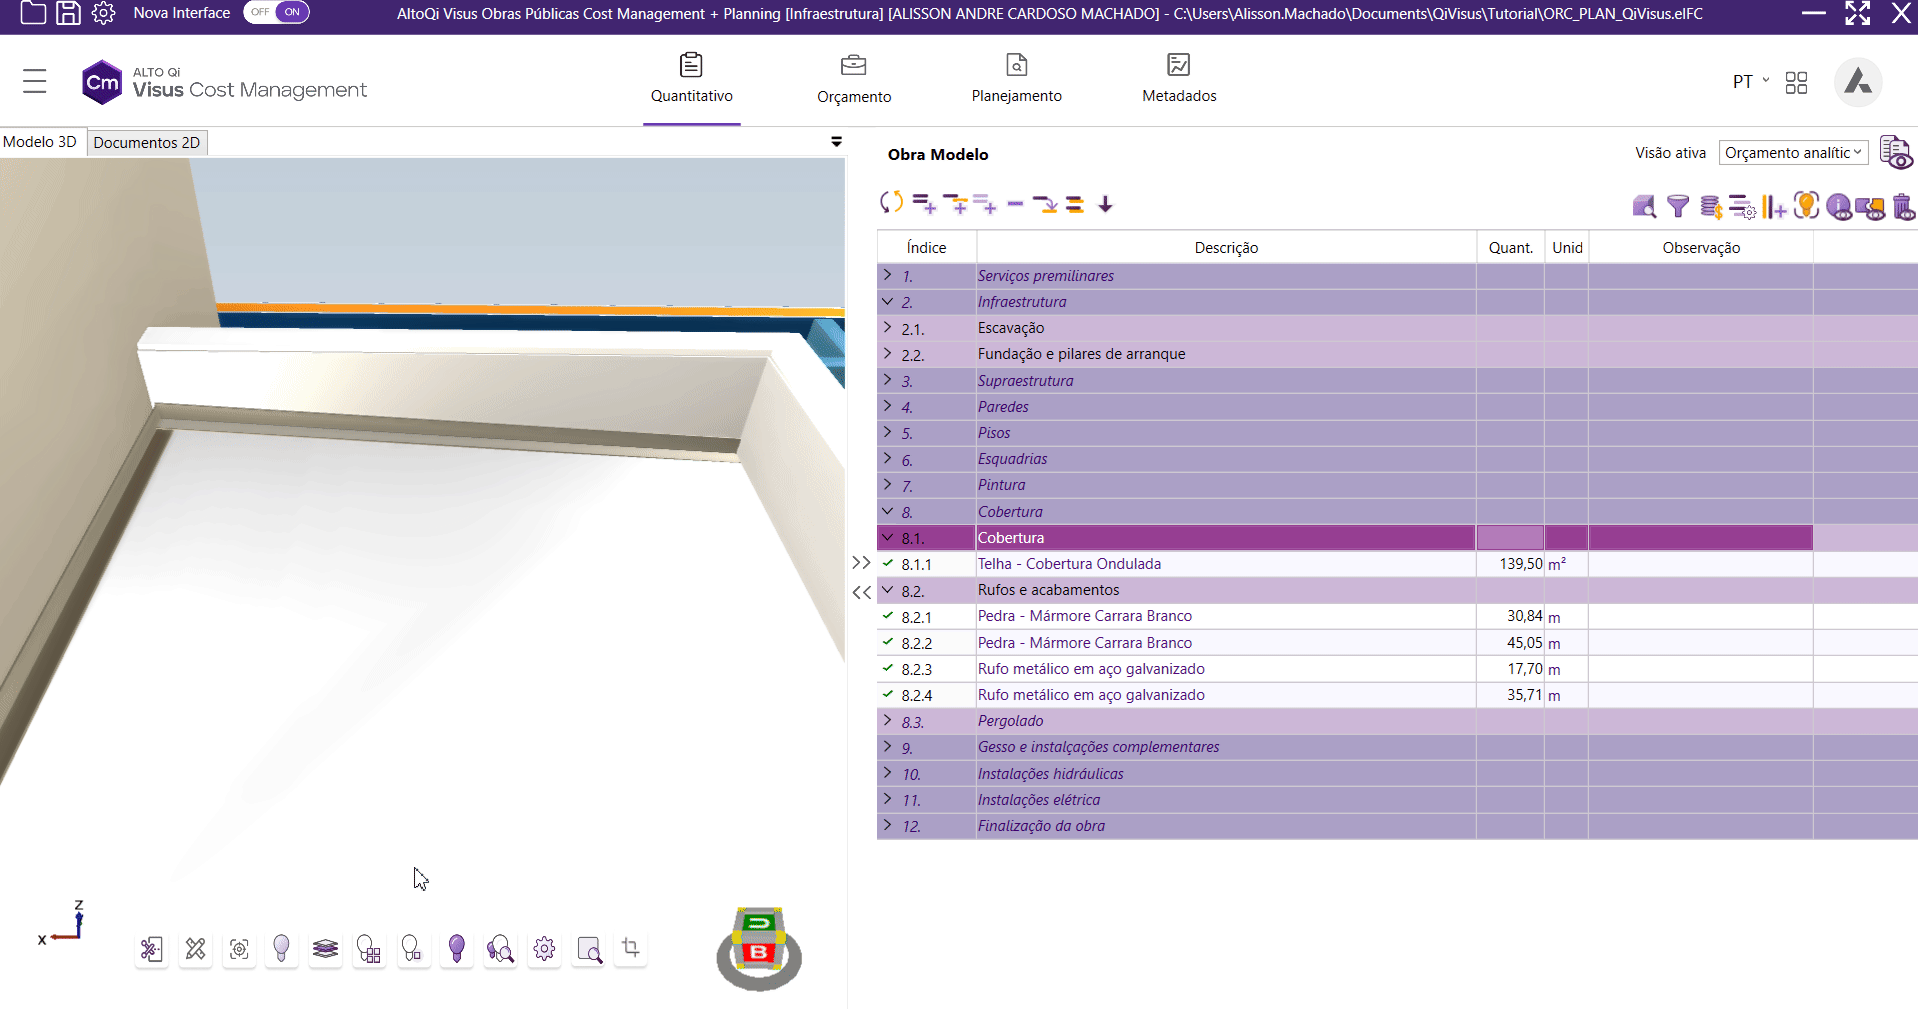The image size is (1918, 1009).
Task: Select the crop tool in viewer toolbar
Action: pyautogui.click(x=631, y=948)
